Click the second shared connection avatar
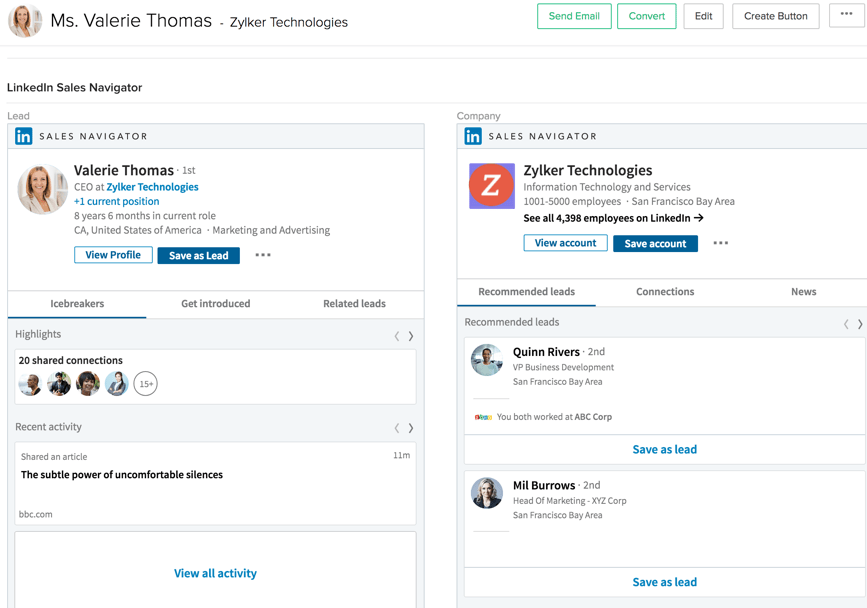 click(59, 384)
